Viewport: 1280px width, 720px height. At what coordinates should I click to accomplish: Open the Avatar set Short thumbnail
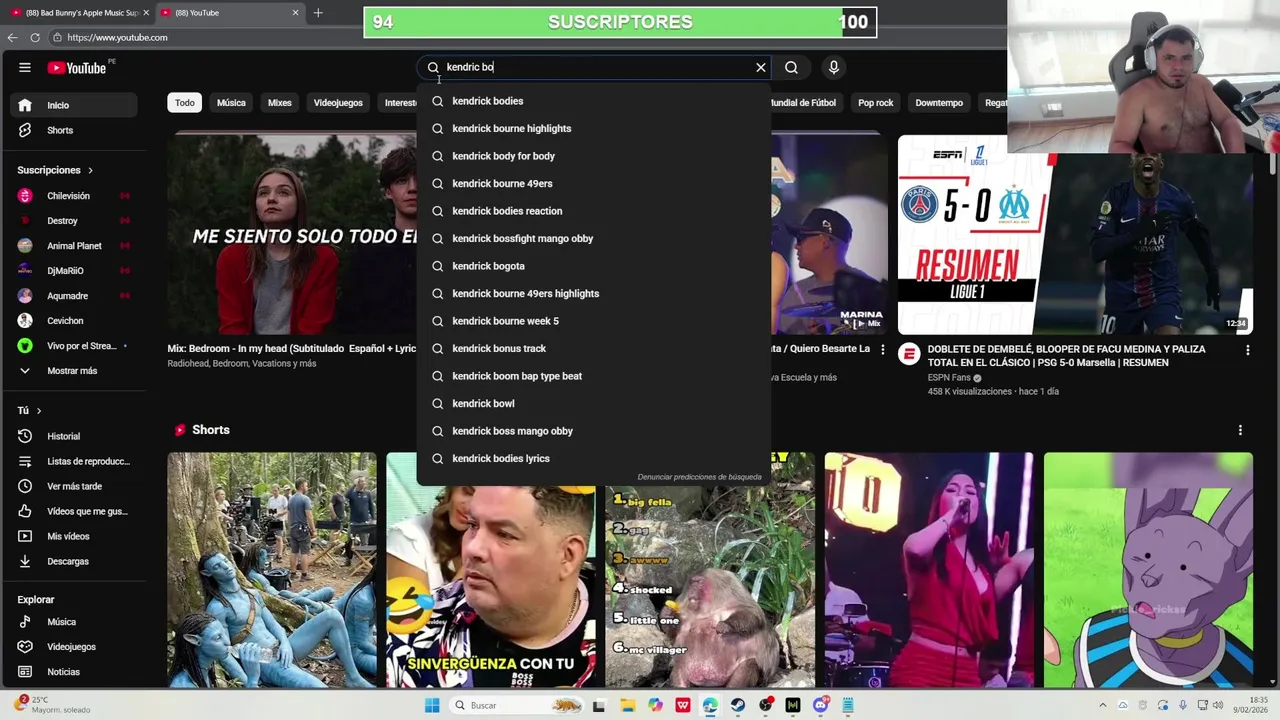pos(272,570)
